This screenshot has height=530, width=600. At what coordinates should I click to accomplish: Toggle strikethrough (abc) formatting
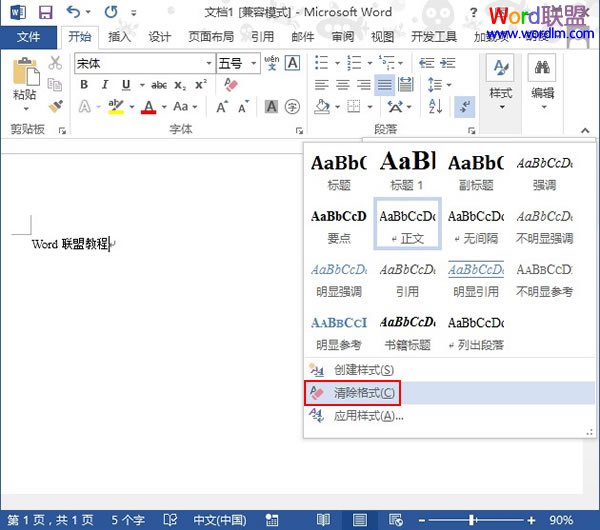click(159, 85)
